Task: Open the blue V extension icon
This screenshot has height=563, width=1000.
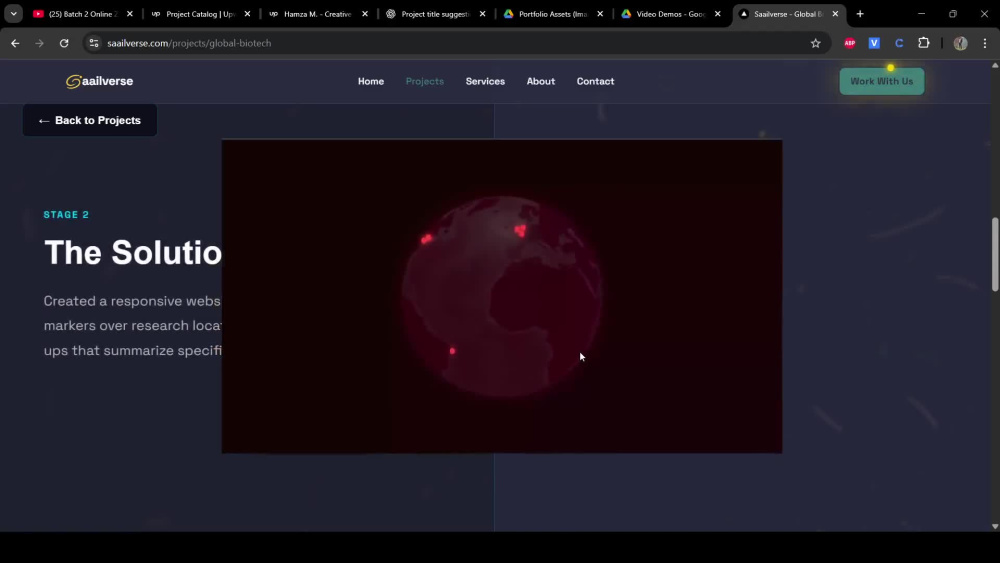Action: pos(874,43)
